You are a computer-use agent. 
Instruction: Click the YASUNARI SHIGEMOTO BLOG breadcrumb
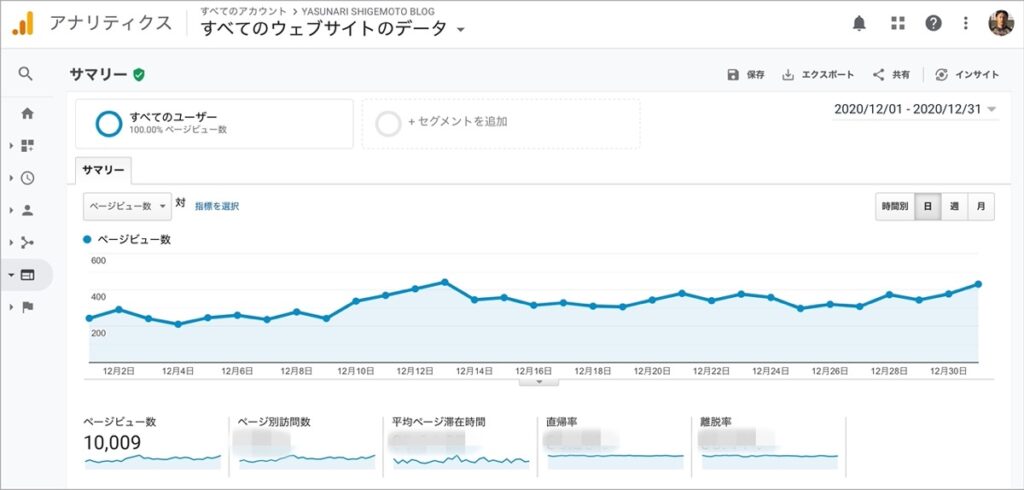368,11
